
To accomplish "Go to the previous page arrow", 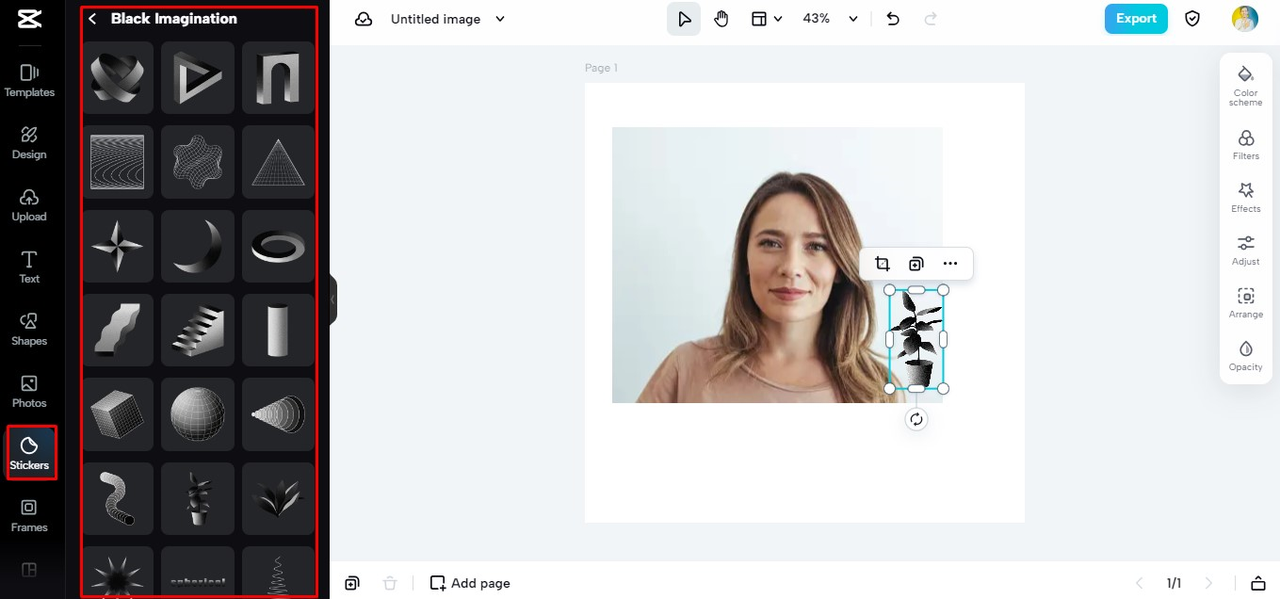I will [x=1139, y=583].
